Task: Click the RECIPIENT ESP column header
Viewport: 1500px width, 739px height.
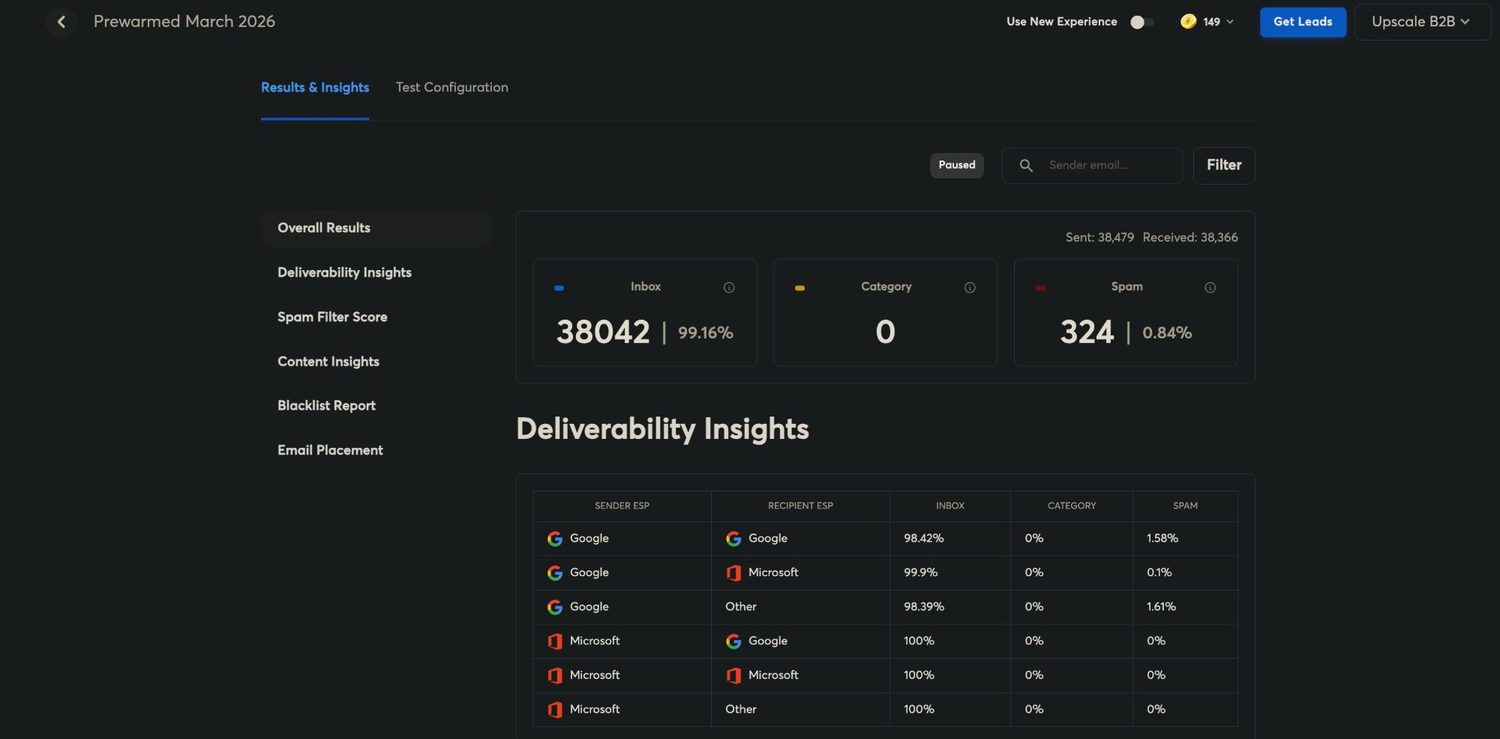Action: click(800, 506)
